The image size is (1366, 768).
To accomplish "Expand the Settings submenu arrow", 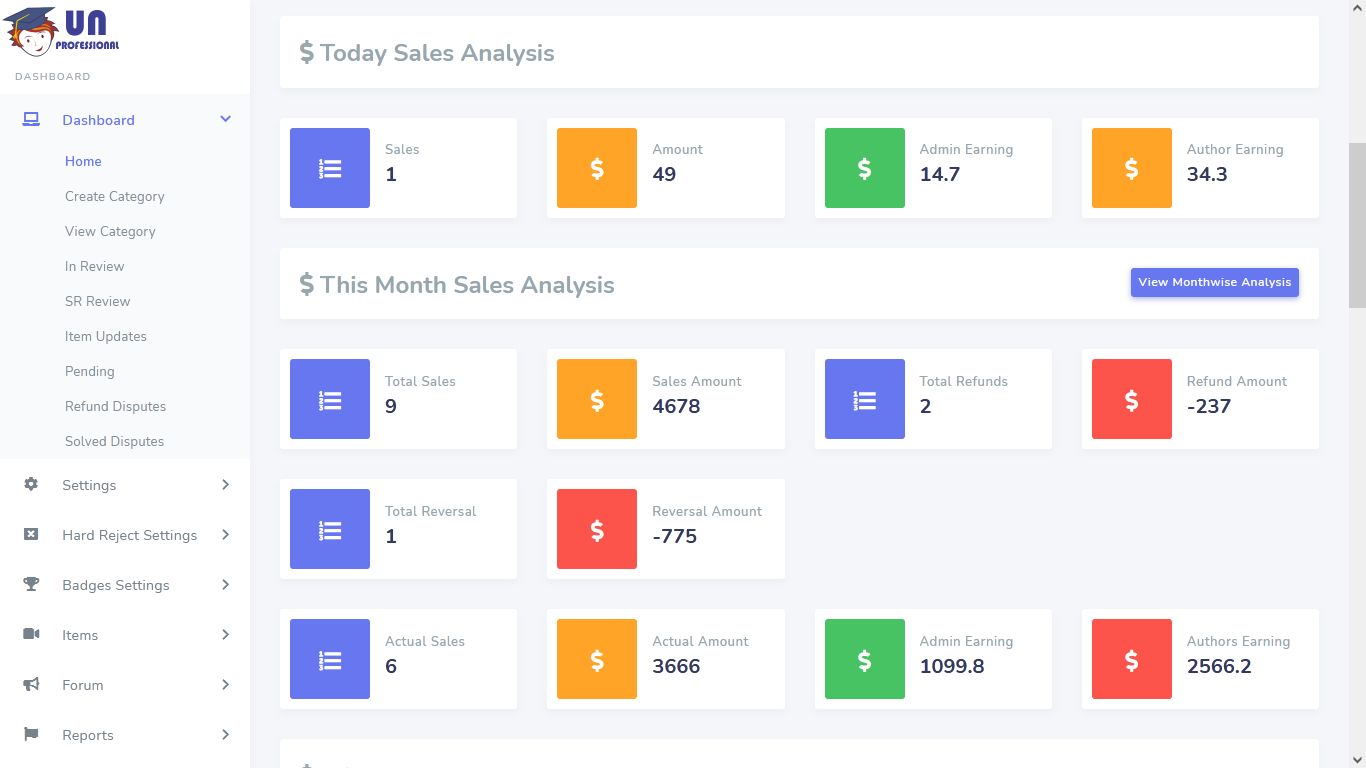I will pos(225,485).
